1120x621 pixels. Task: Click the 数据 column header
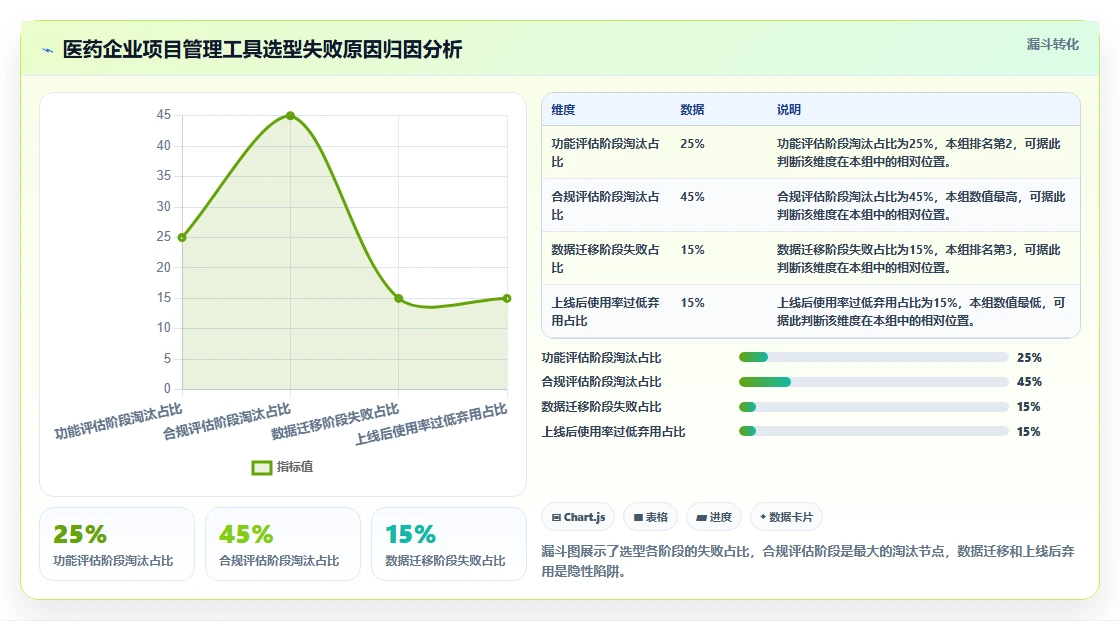click(692, 109)
